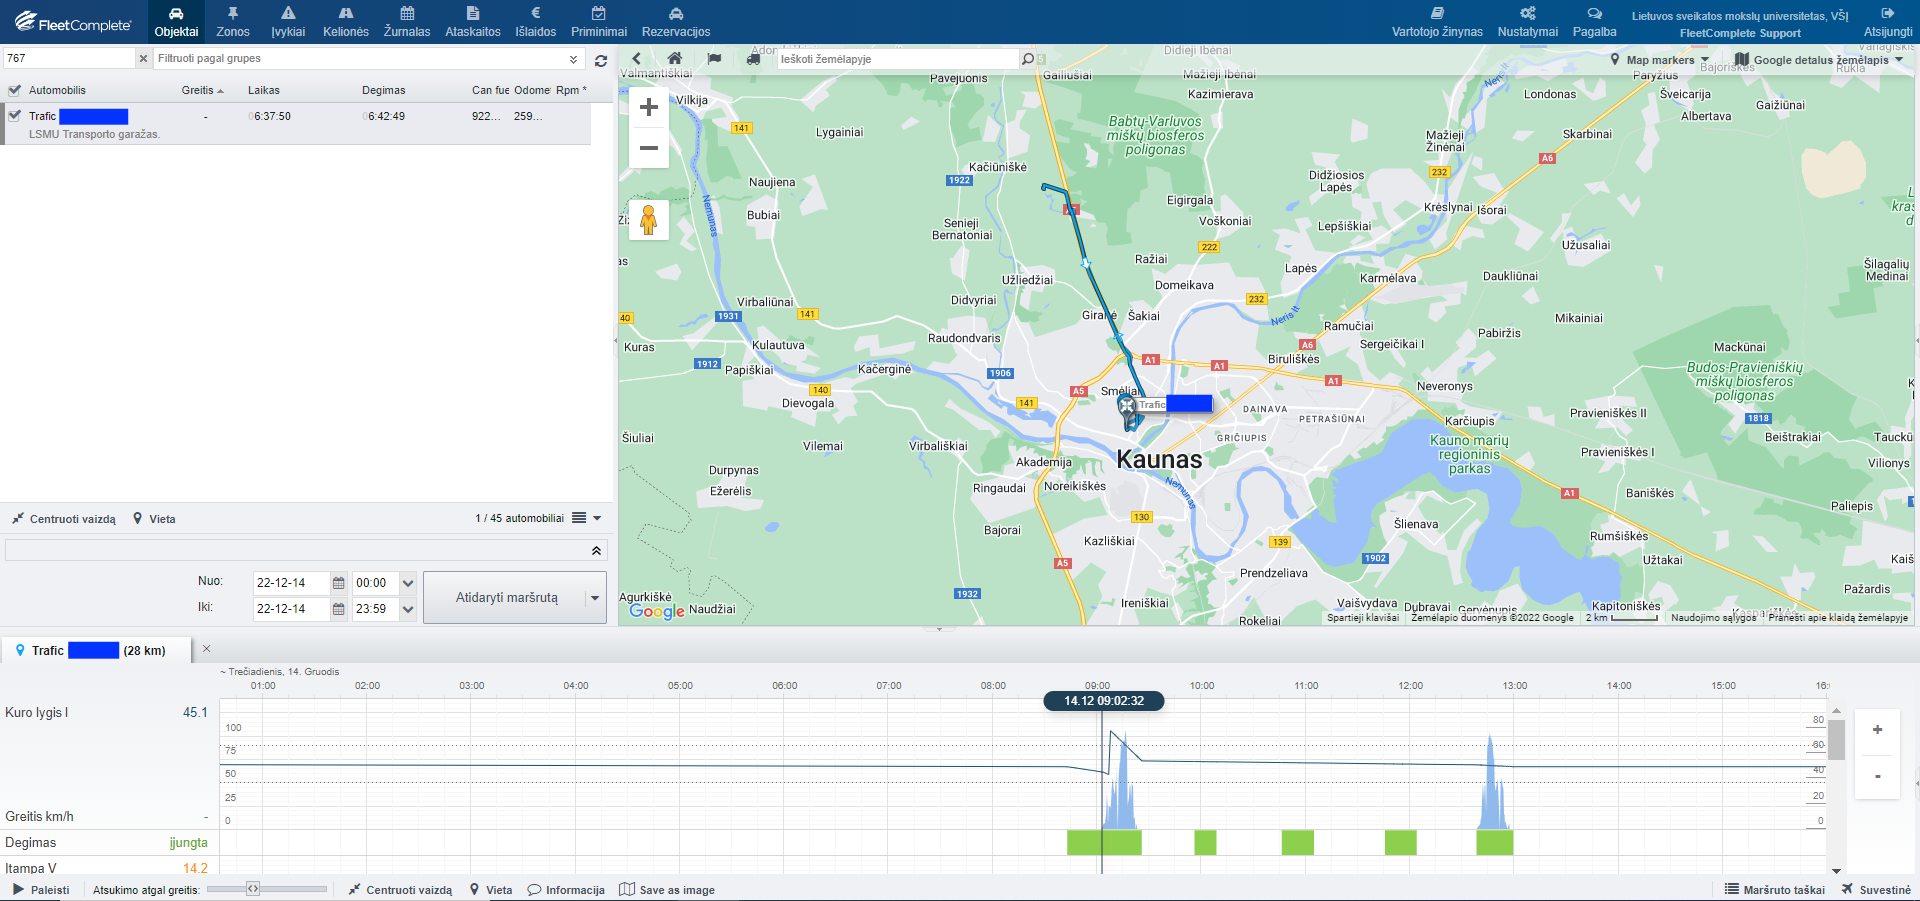Select the Street View pegman

[x=649, y=219]
